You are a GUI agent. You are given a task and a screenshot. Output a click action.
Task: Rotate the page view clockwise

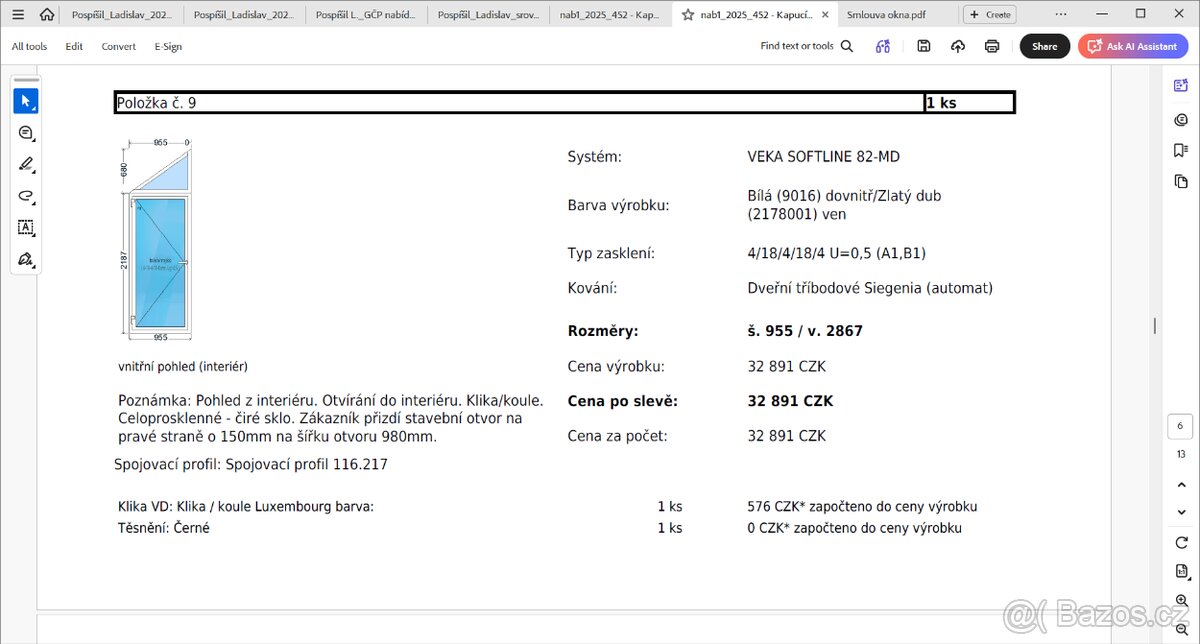(1181, 542)
